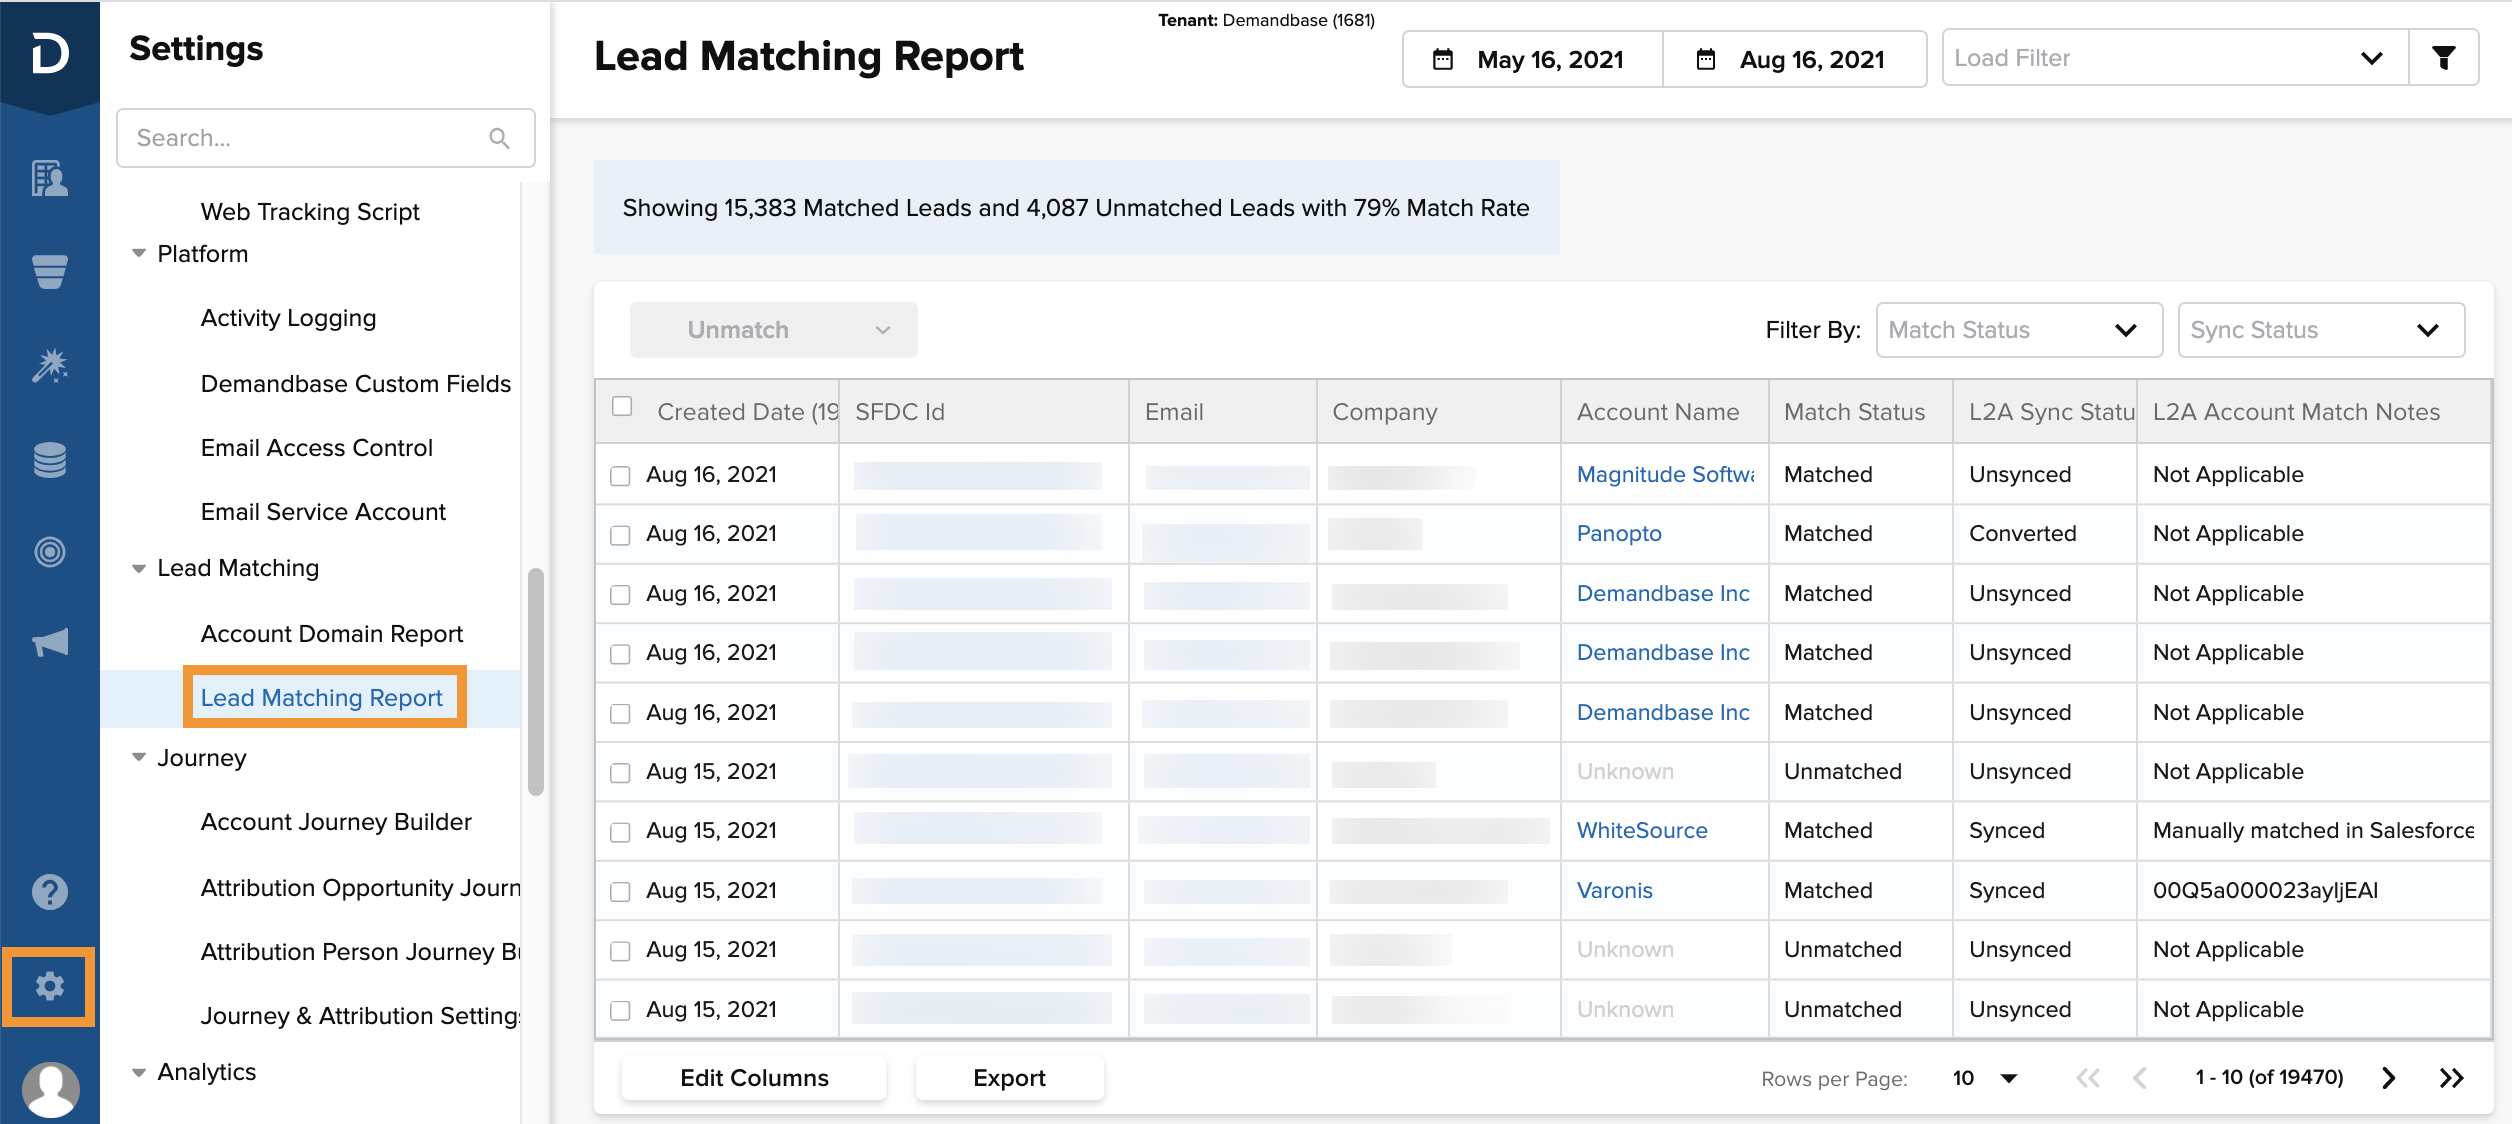Image resolution: width=2512 pixels, height=1124 pixels.
Task: Open Email Access Control
Action: (316, 448)
